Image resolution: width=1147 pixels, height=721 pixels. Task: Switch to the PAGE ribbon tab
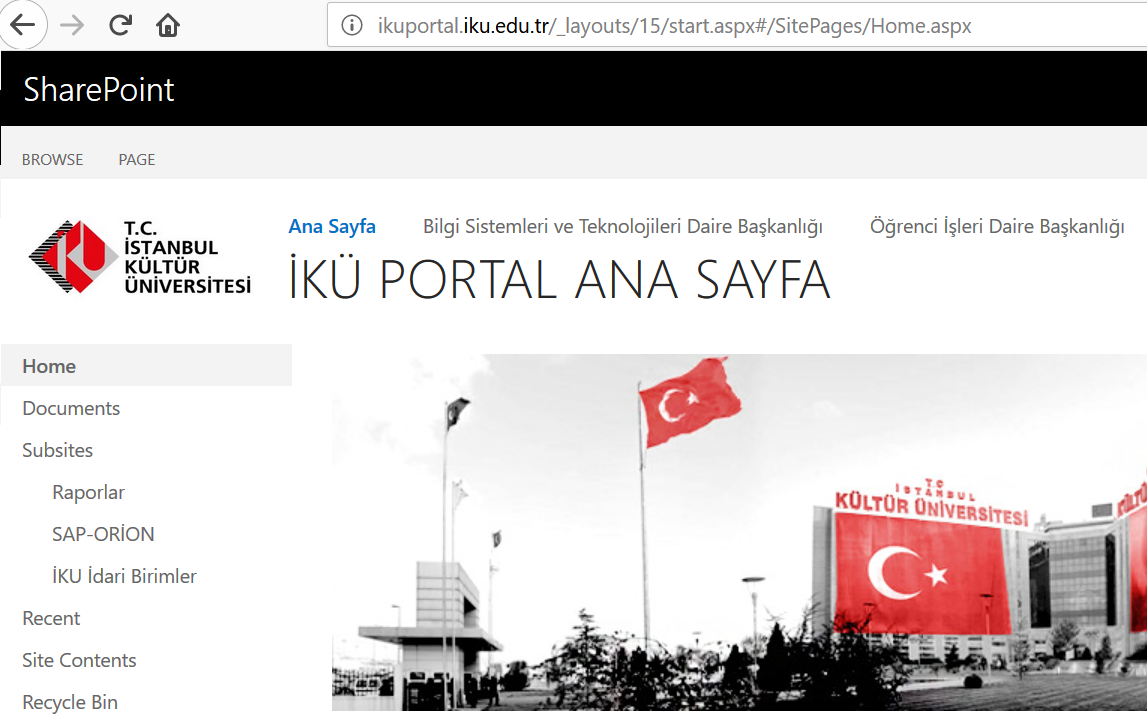137,159
